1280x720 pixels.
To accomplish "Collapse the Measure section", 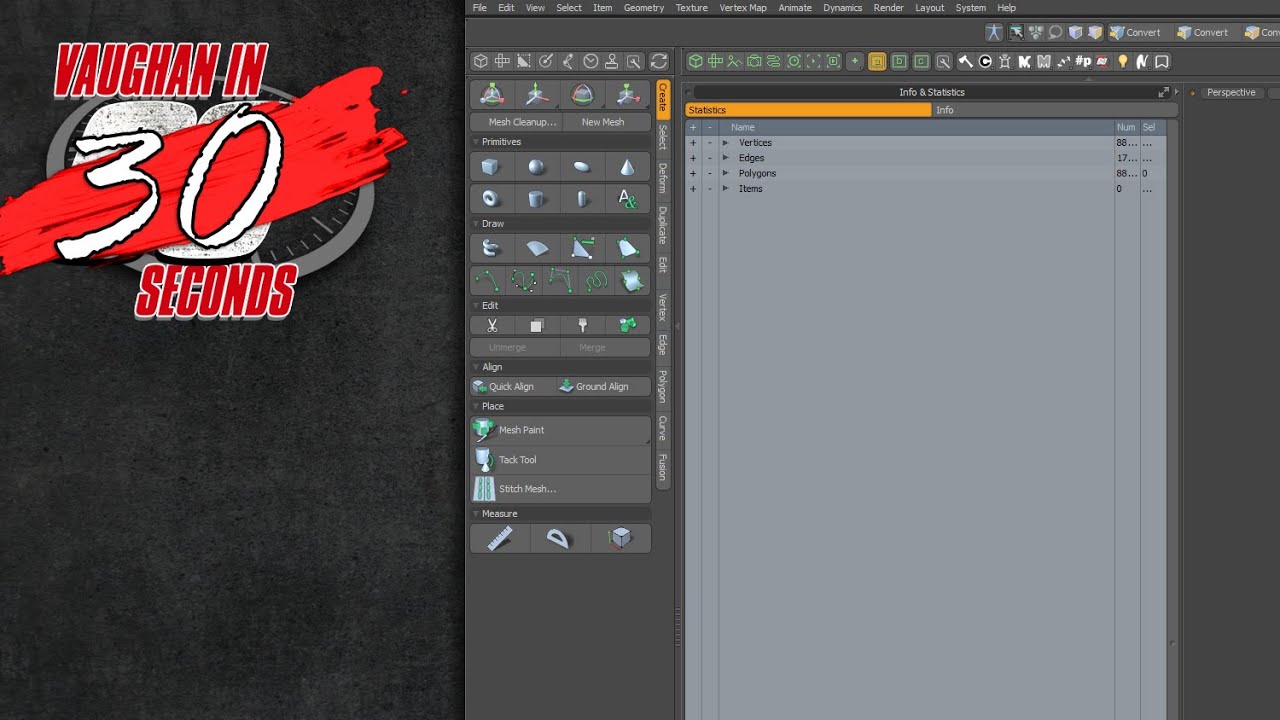I will pos(476,514).
